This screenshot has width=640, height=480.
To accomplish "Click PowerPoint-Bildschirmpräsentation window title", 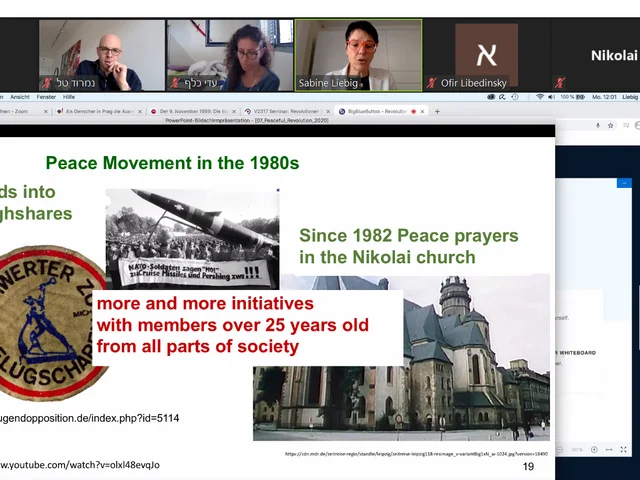I will click(x=247, y=120).
